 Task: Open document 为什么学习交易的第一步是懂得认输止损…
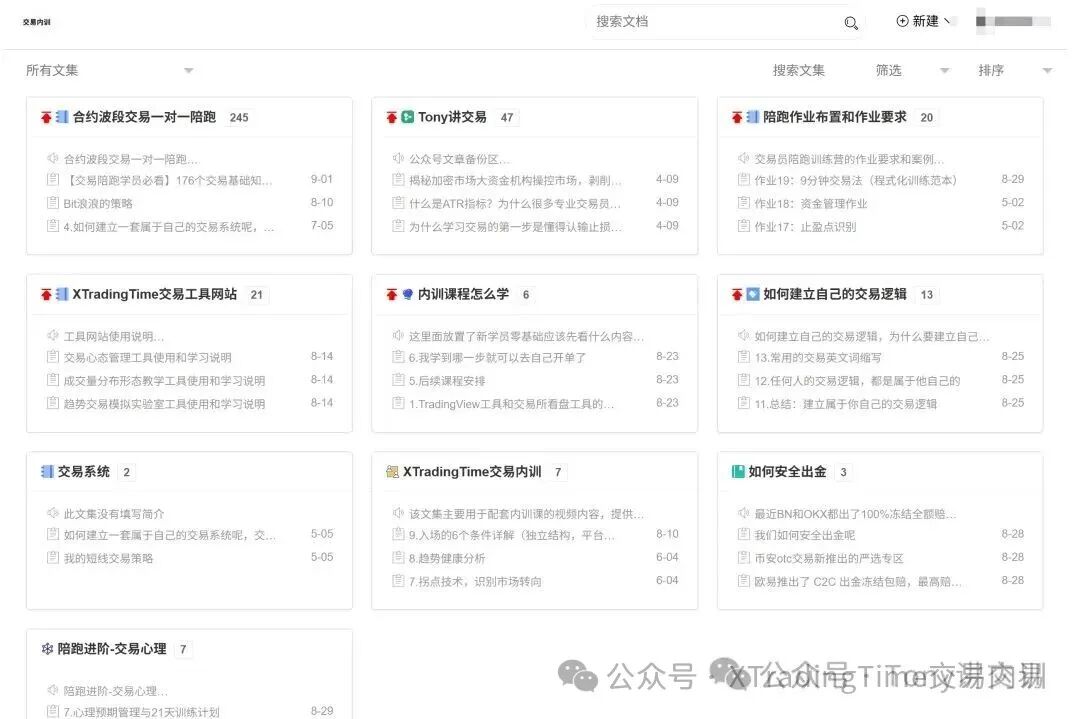515,227
